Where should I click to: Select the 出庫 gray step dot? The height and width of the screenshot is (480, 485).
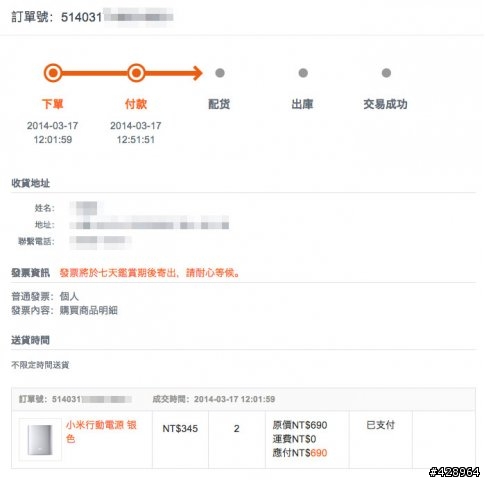(x=303, y=73)
